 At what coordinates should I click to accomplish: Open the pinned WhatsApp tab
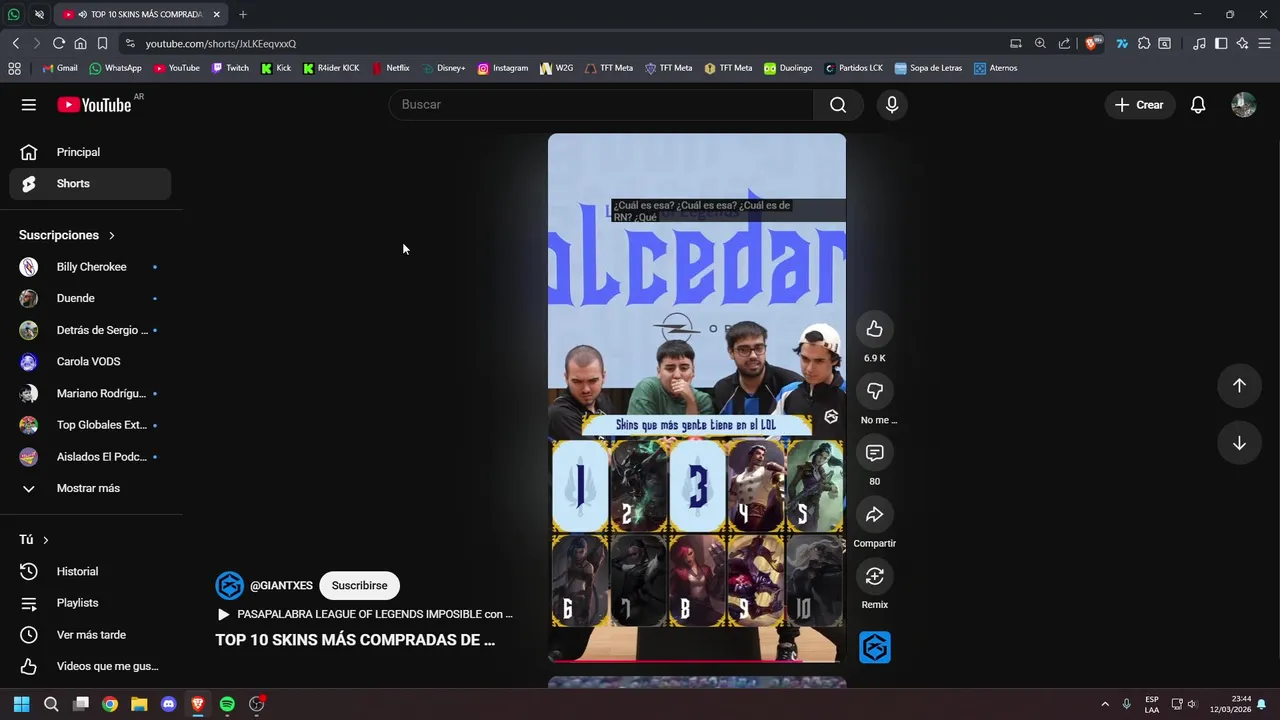coord(14,14)
